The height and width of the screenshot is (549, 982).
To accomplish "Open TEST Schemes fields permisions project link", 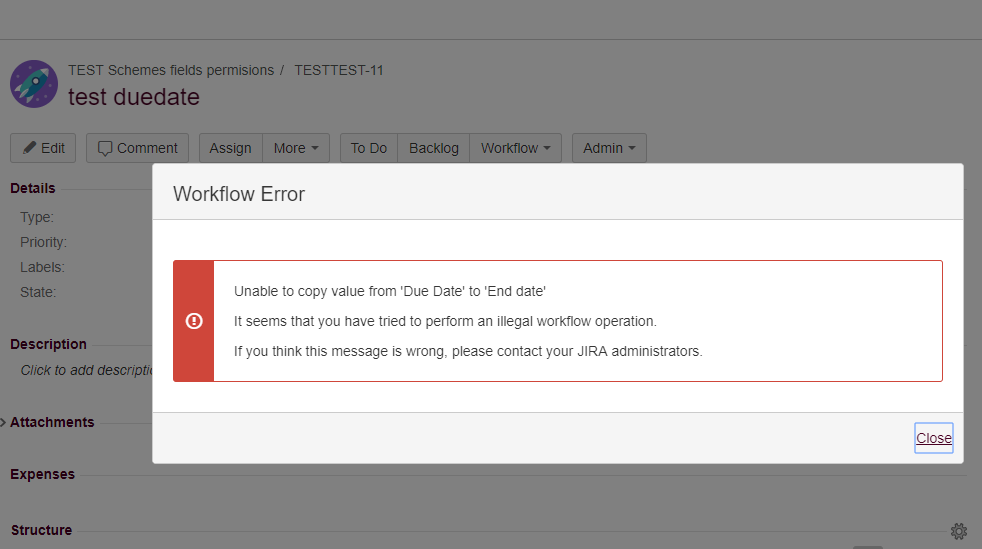I will pyautogui.click(x=171, y=70).
